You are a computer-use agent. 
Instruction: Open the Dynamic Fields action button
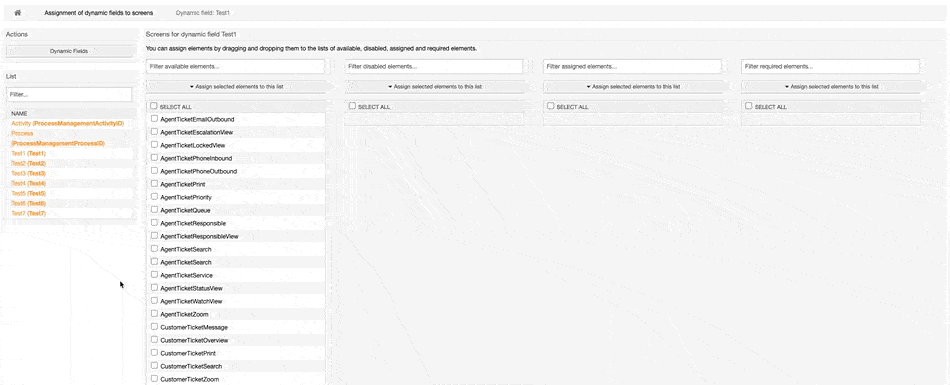pos(69,52)
